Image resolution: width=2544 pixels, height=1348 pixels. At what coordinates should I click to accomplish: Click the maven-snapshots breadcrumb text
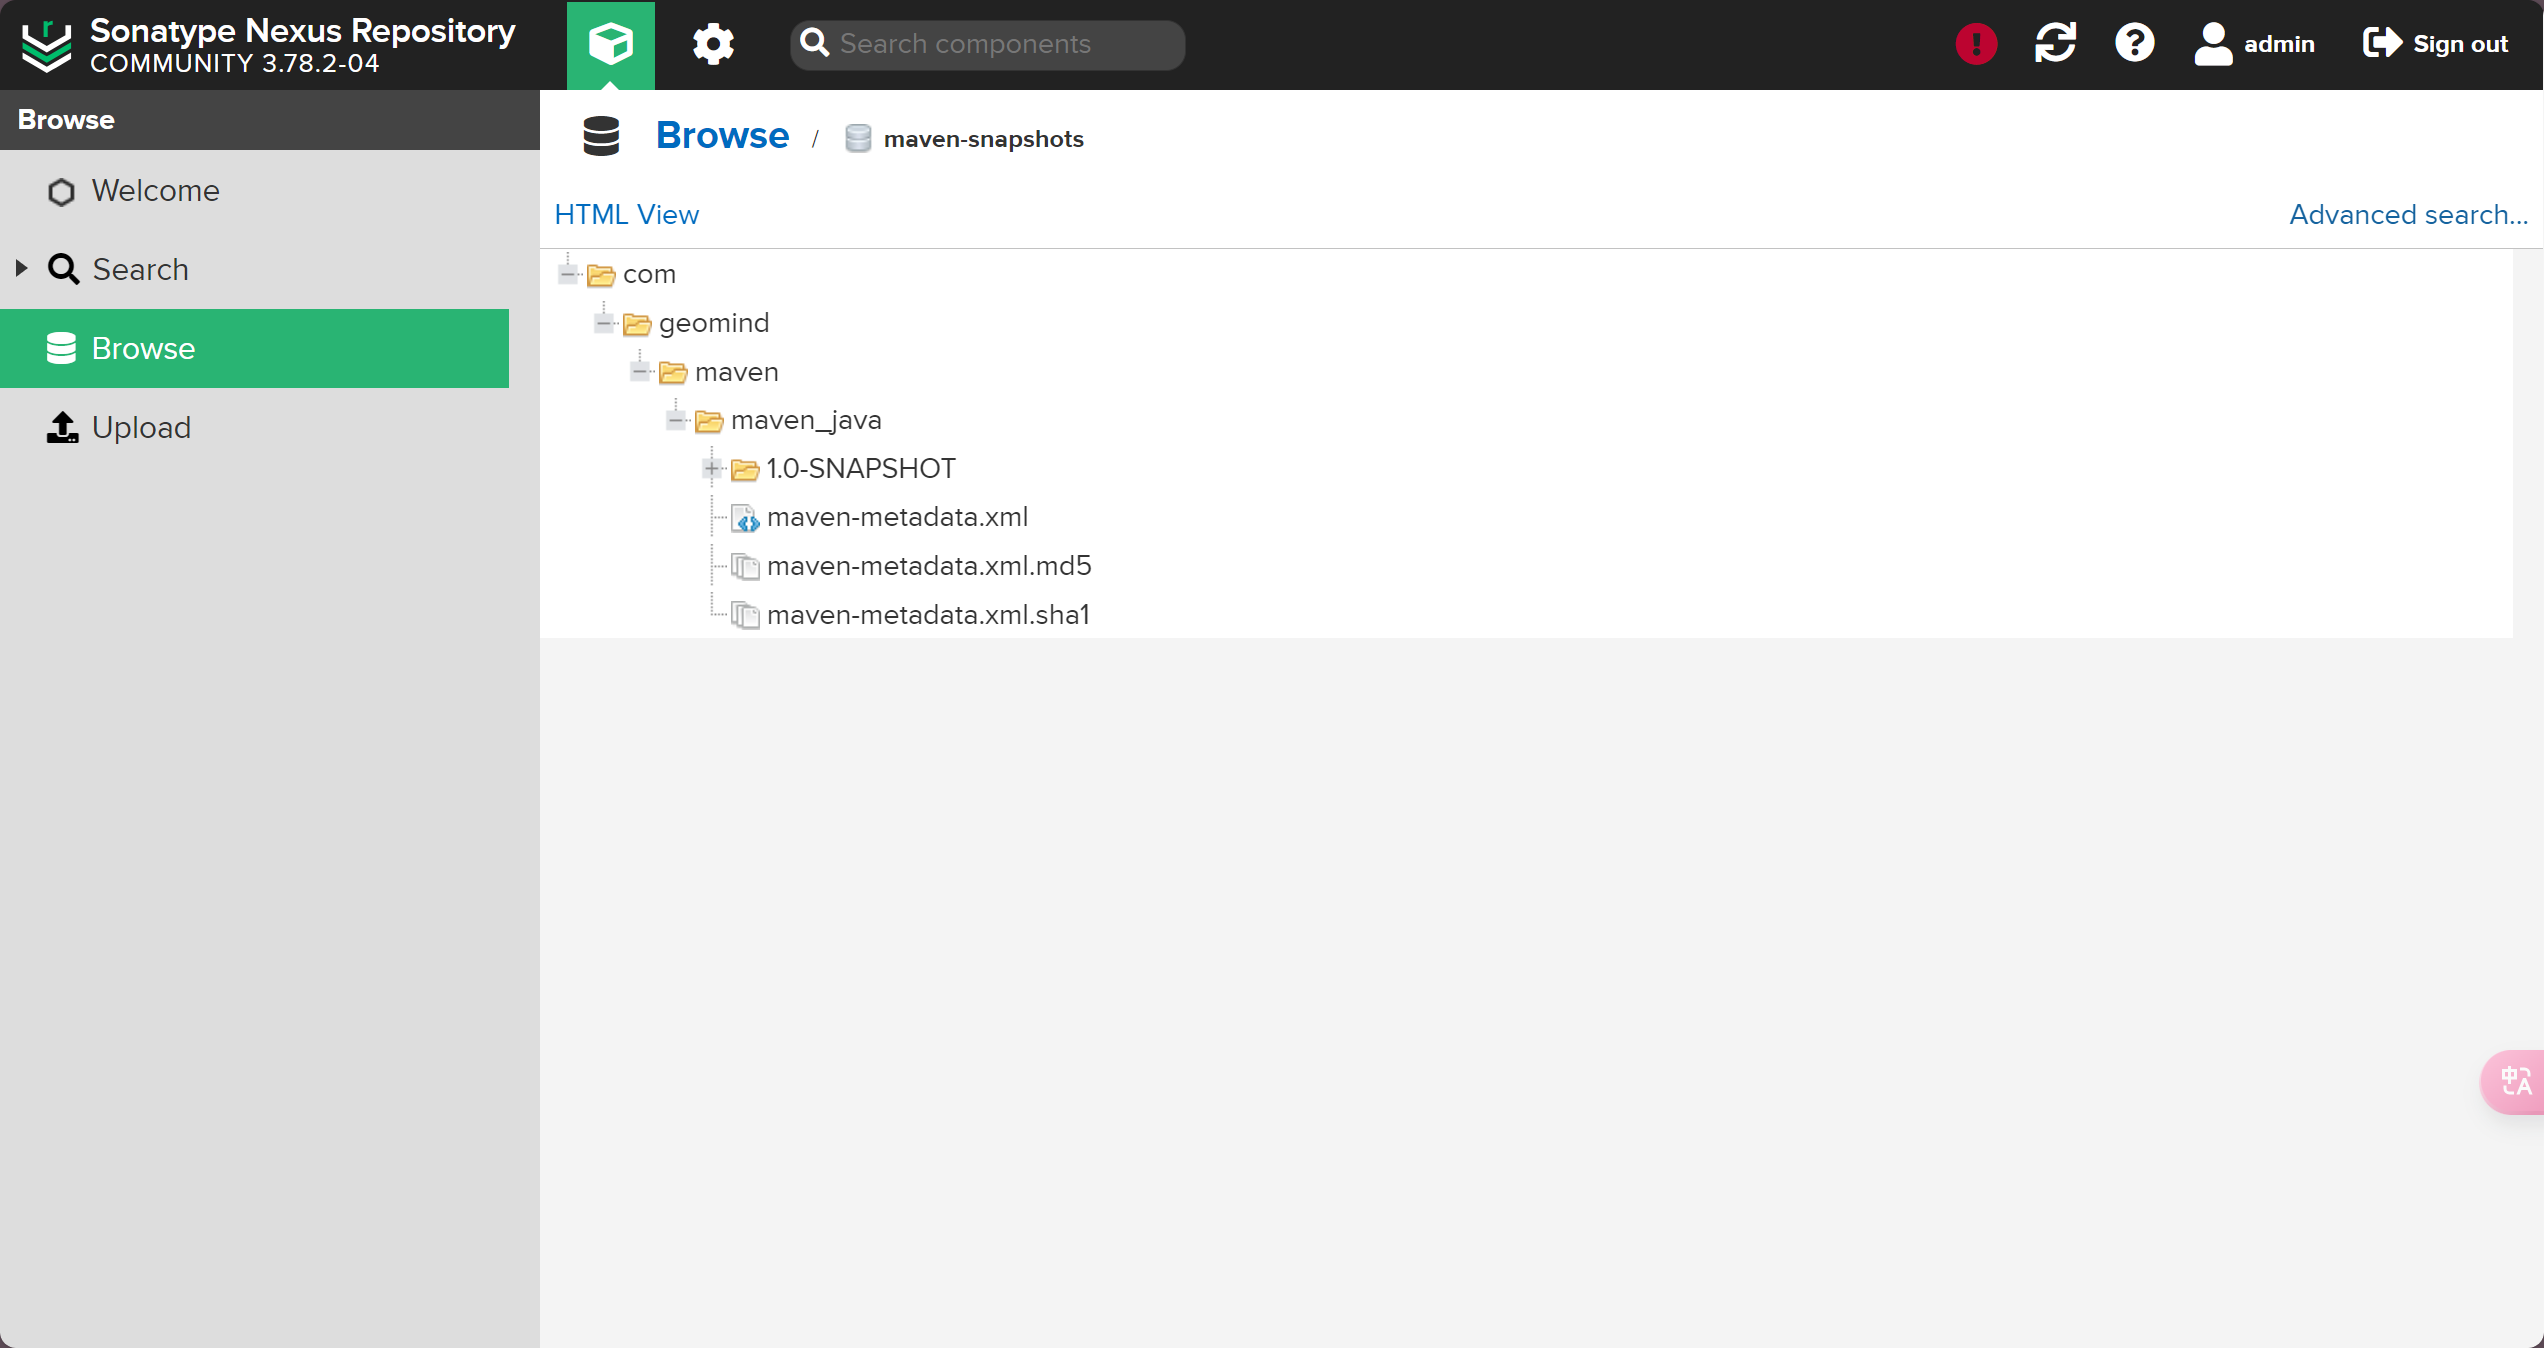(x=983, y=139)
